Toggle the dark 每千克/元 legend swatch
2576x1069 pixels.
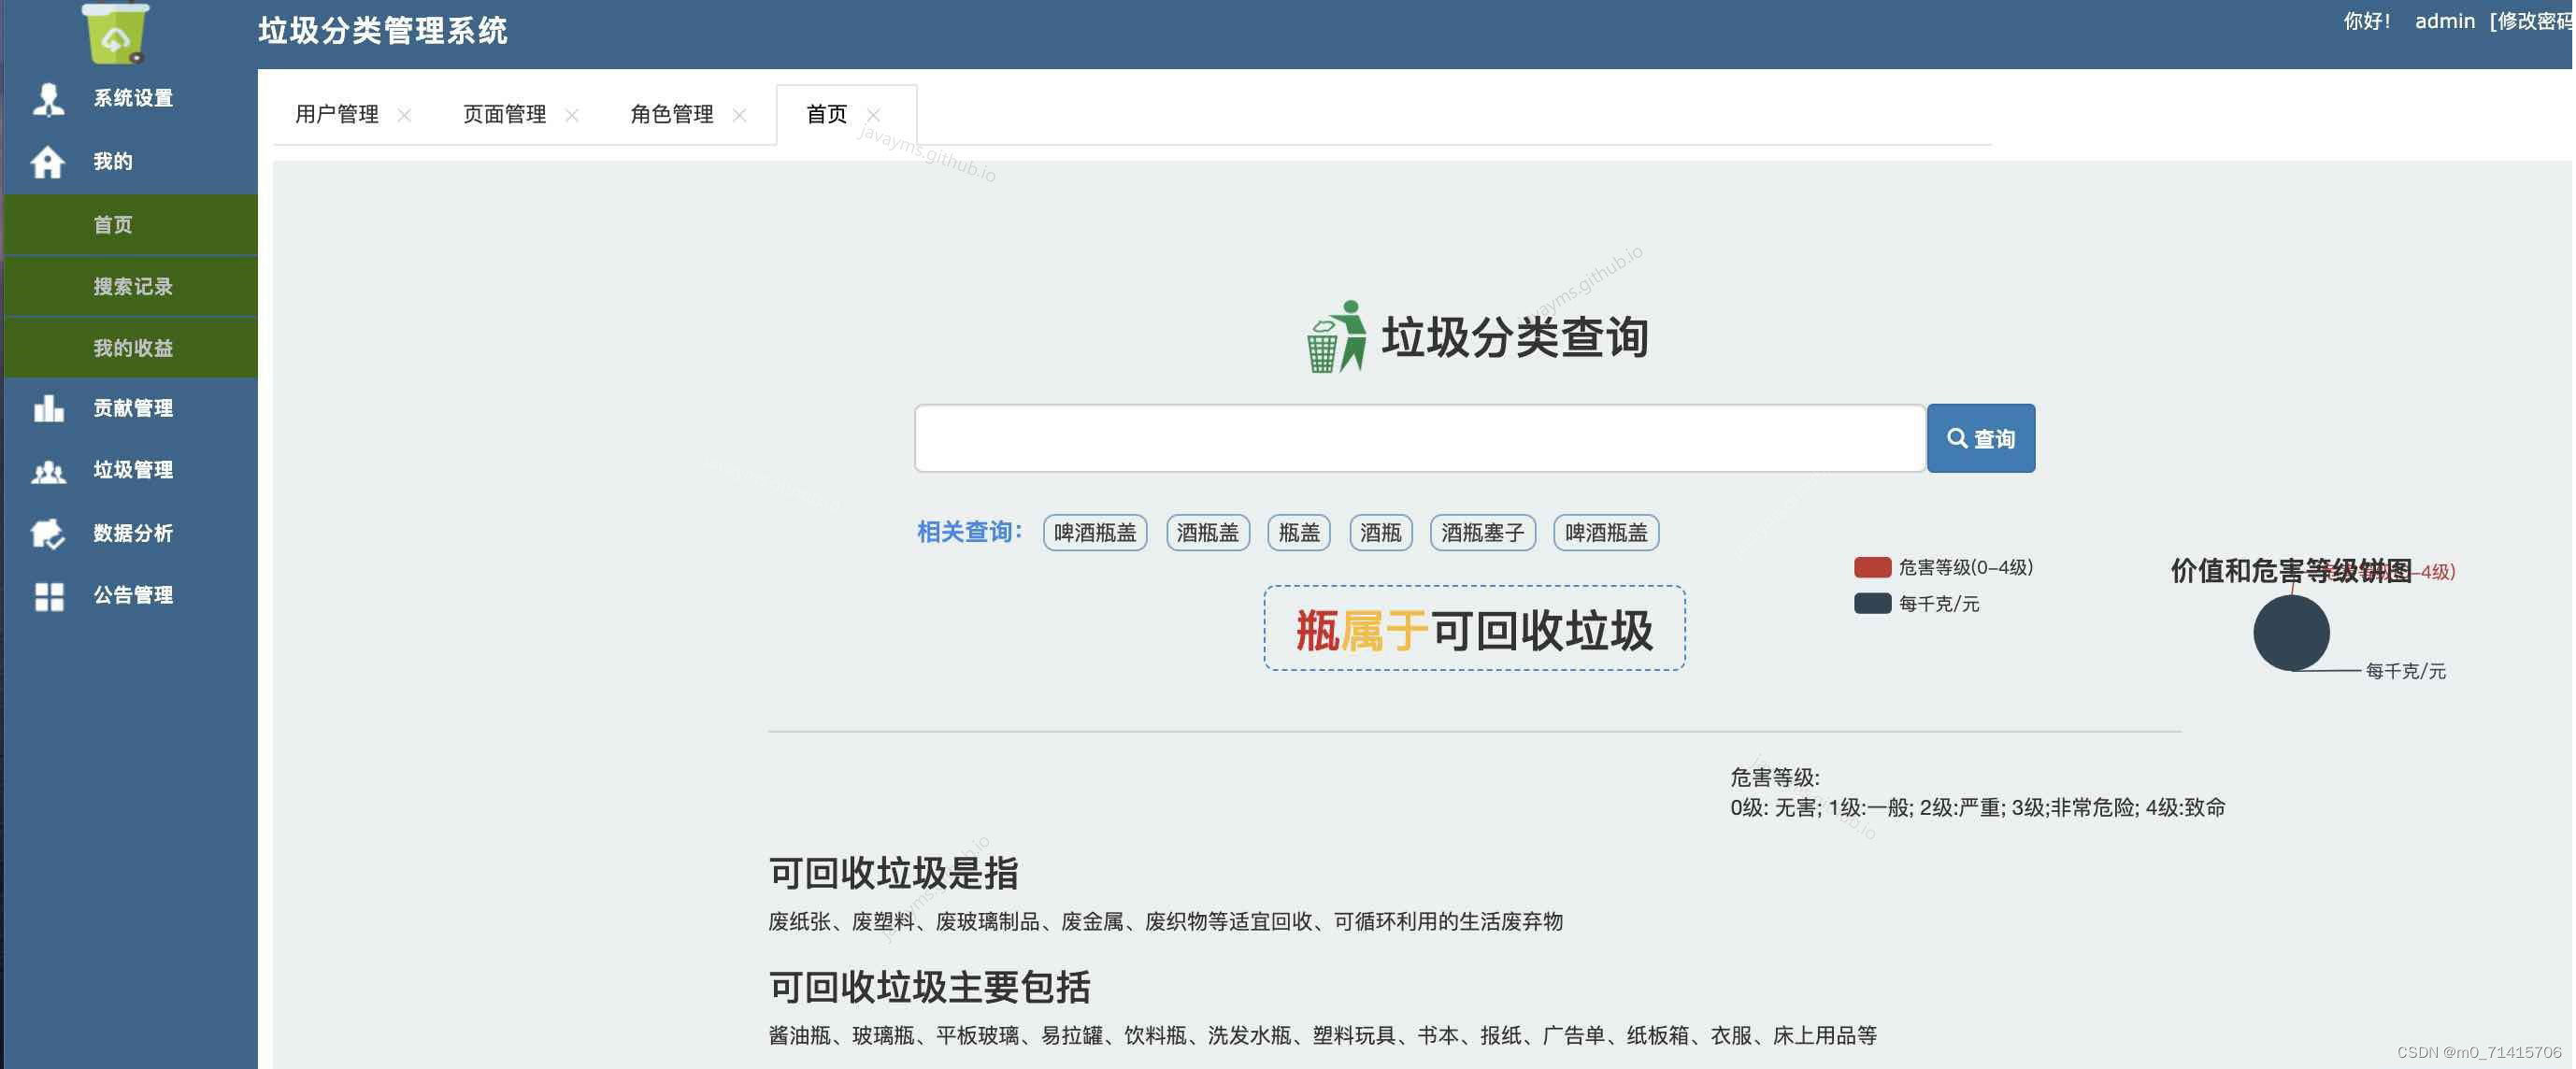coord(1872,603)
